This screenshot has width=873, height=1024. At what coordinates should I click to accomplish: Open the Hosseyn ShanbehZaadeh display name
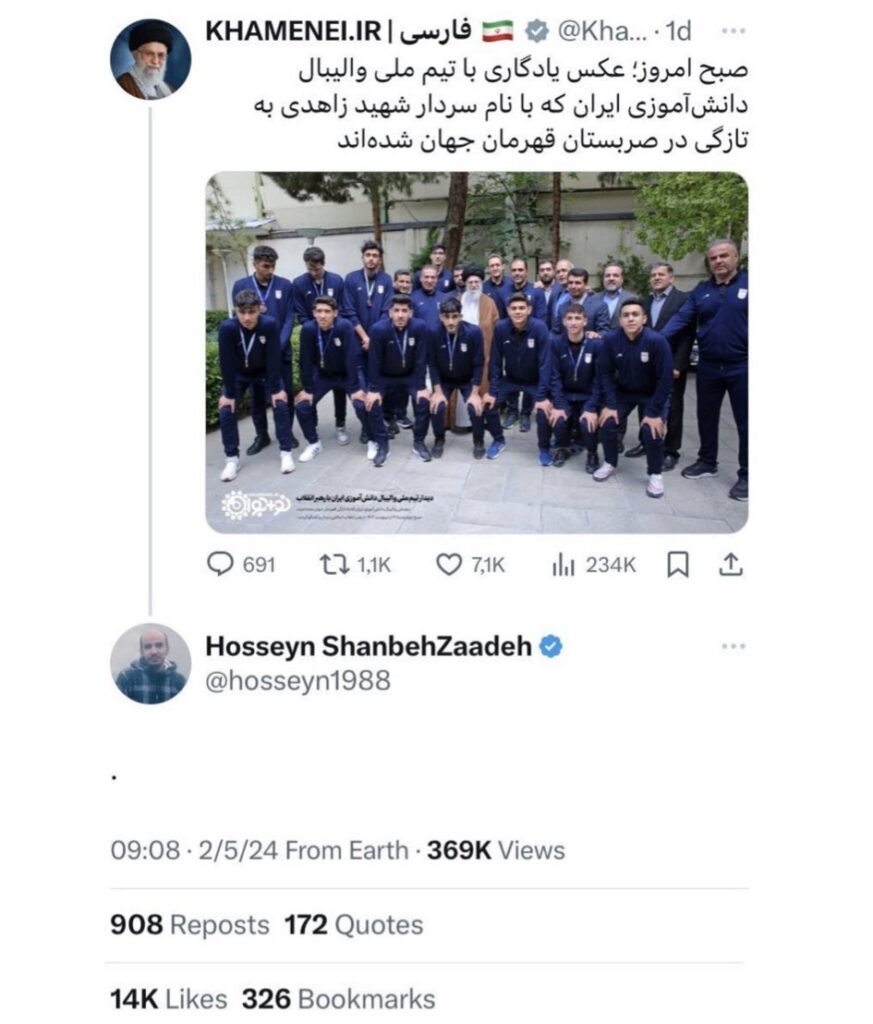369,647
